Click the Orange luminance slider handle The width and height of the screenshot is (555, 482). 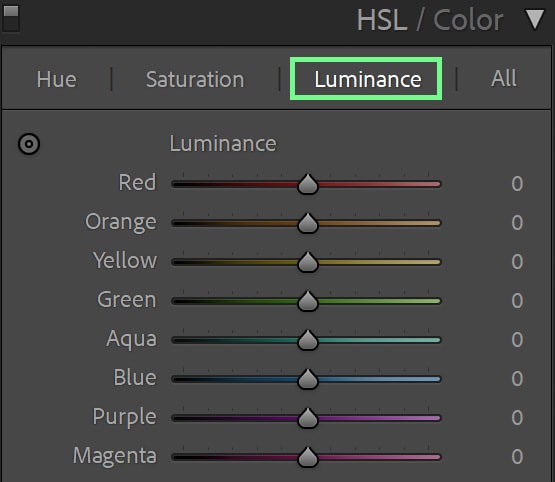[x=308, y=223]
